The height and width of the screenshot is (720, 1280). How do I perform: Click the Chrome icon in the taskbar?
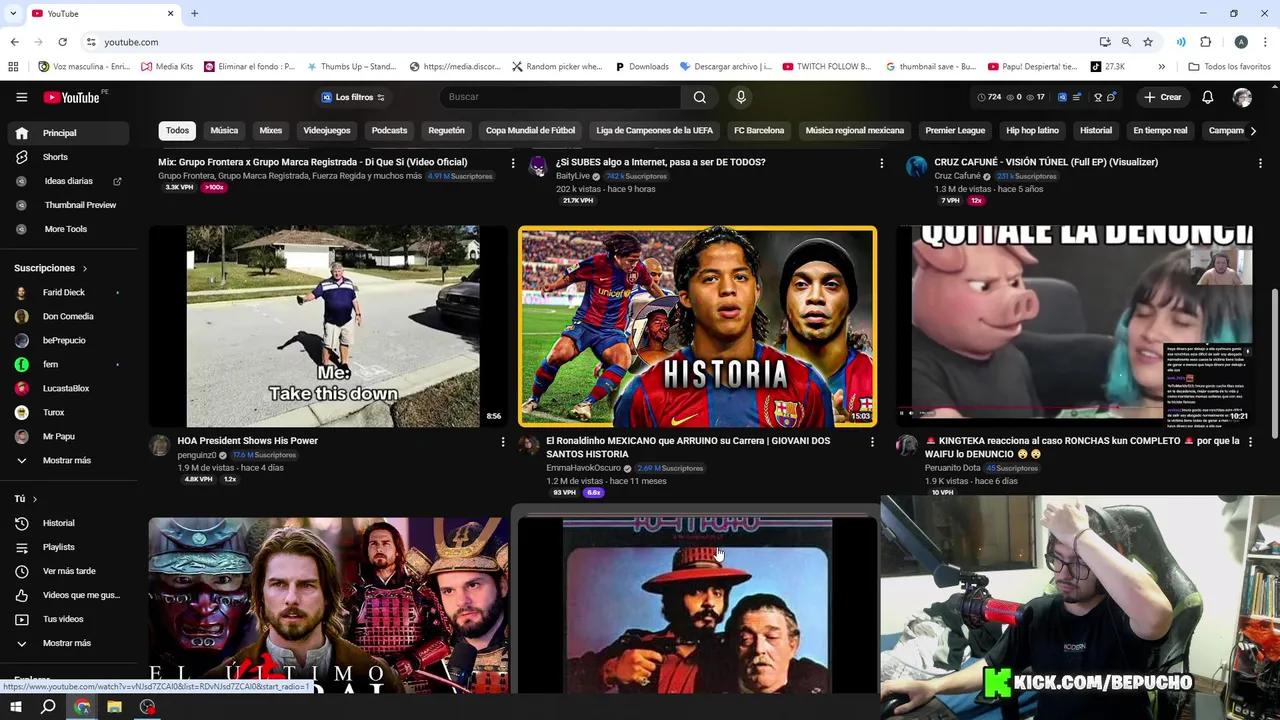82,707
